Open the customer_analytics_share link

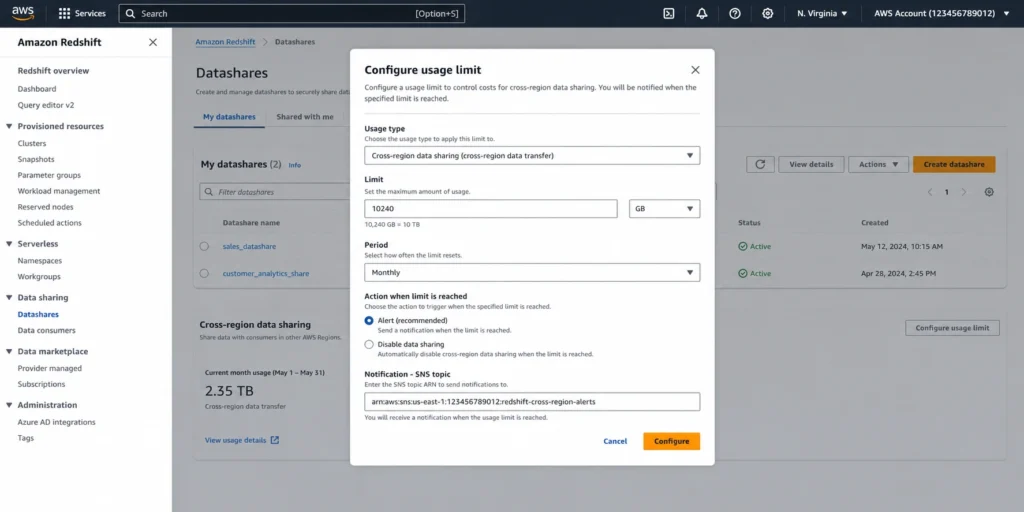point(266,274)
